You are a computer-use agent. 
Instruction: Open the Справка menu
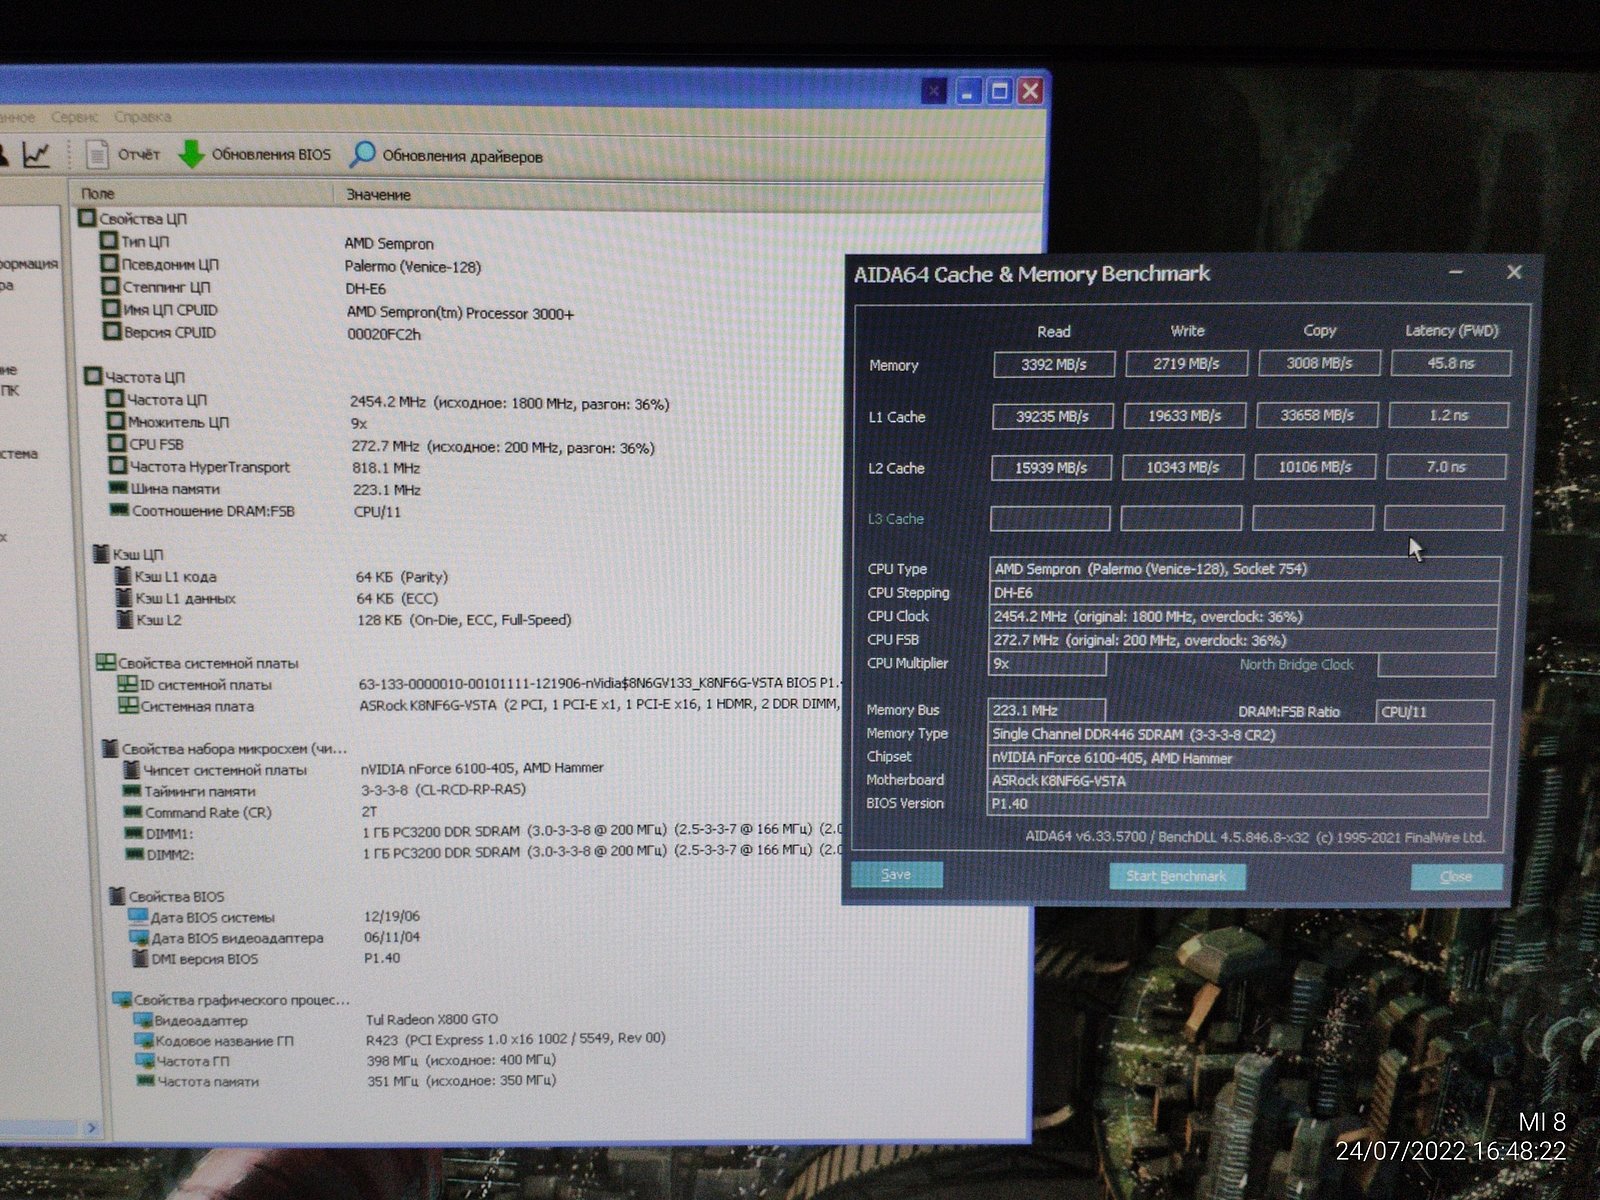tap(142, 117)
